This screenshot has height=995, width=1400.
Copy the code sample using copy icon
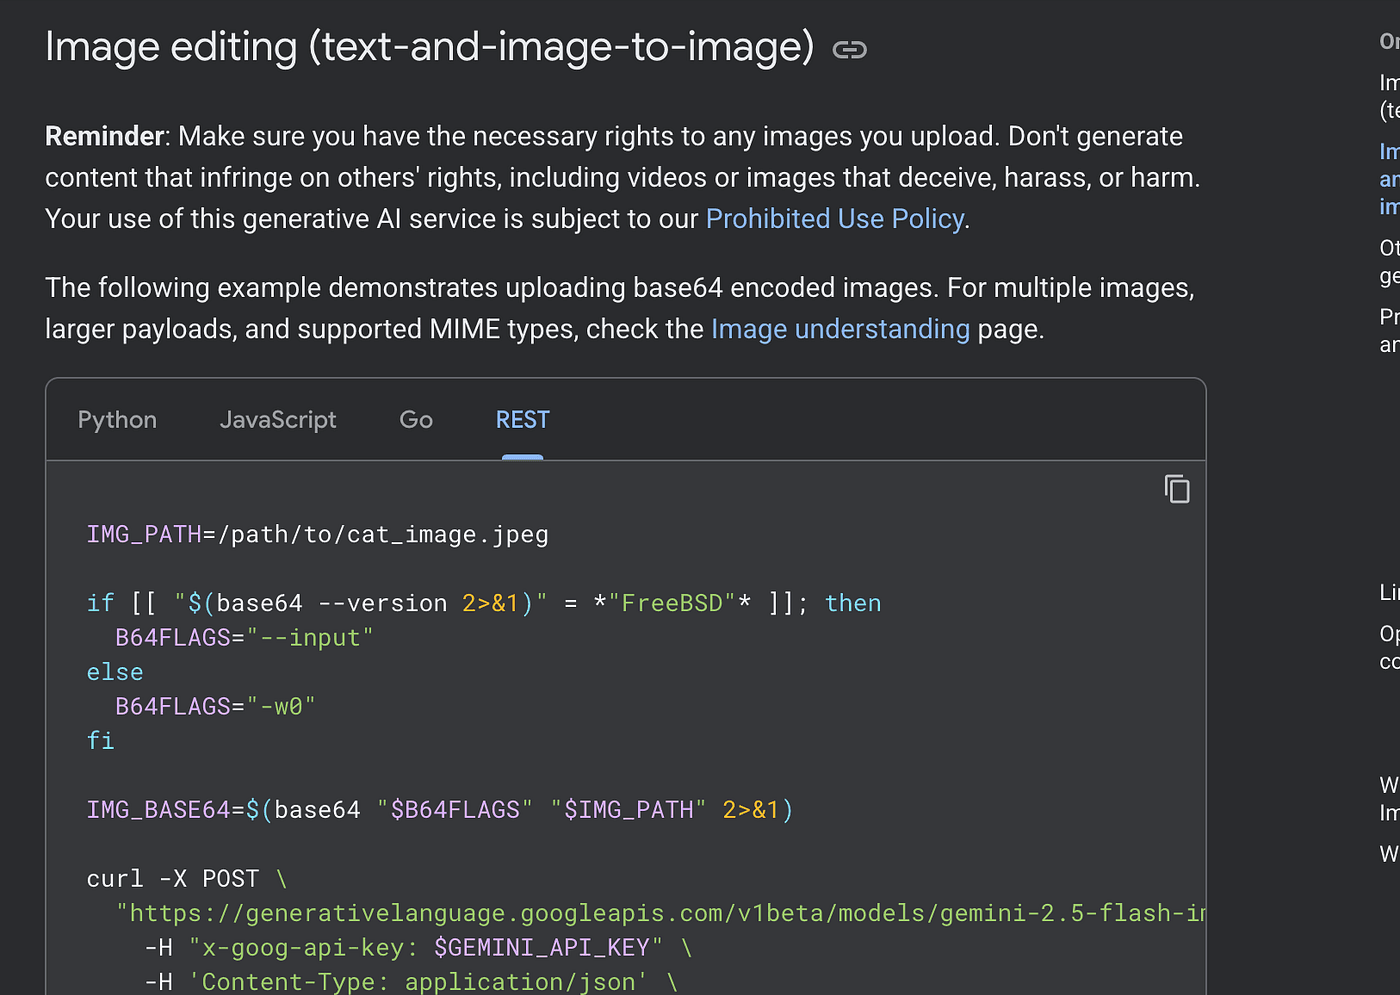pyautogui.click(x=1177, y=489)
